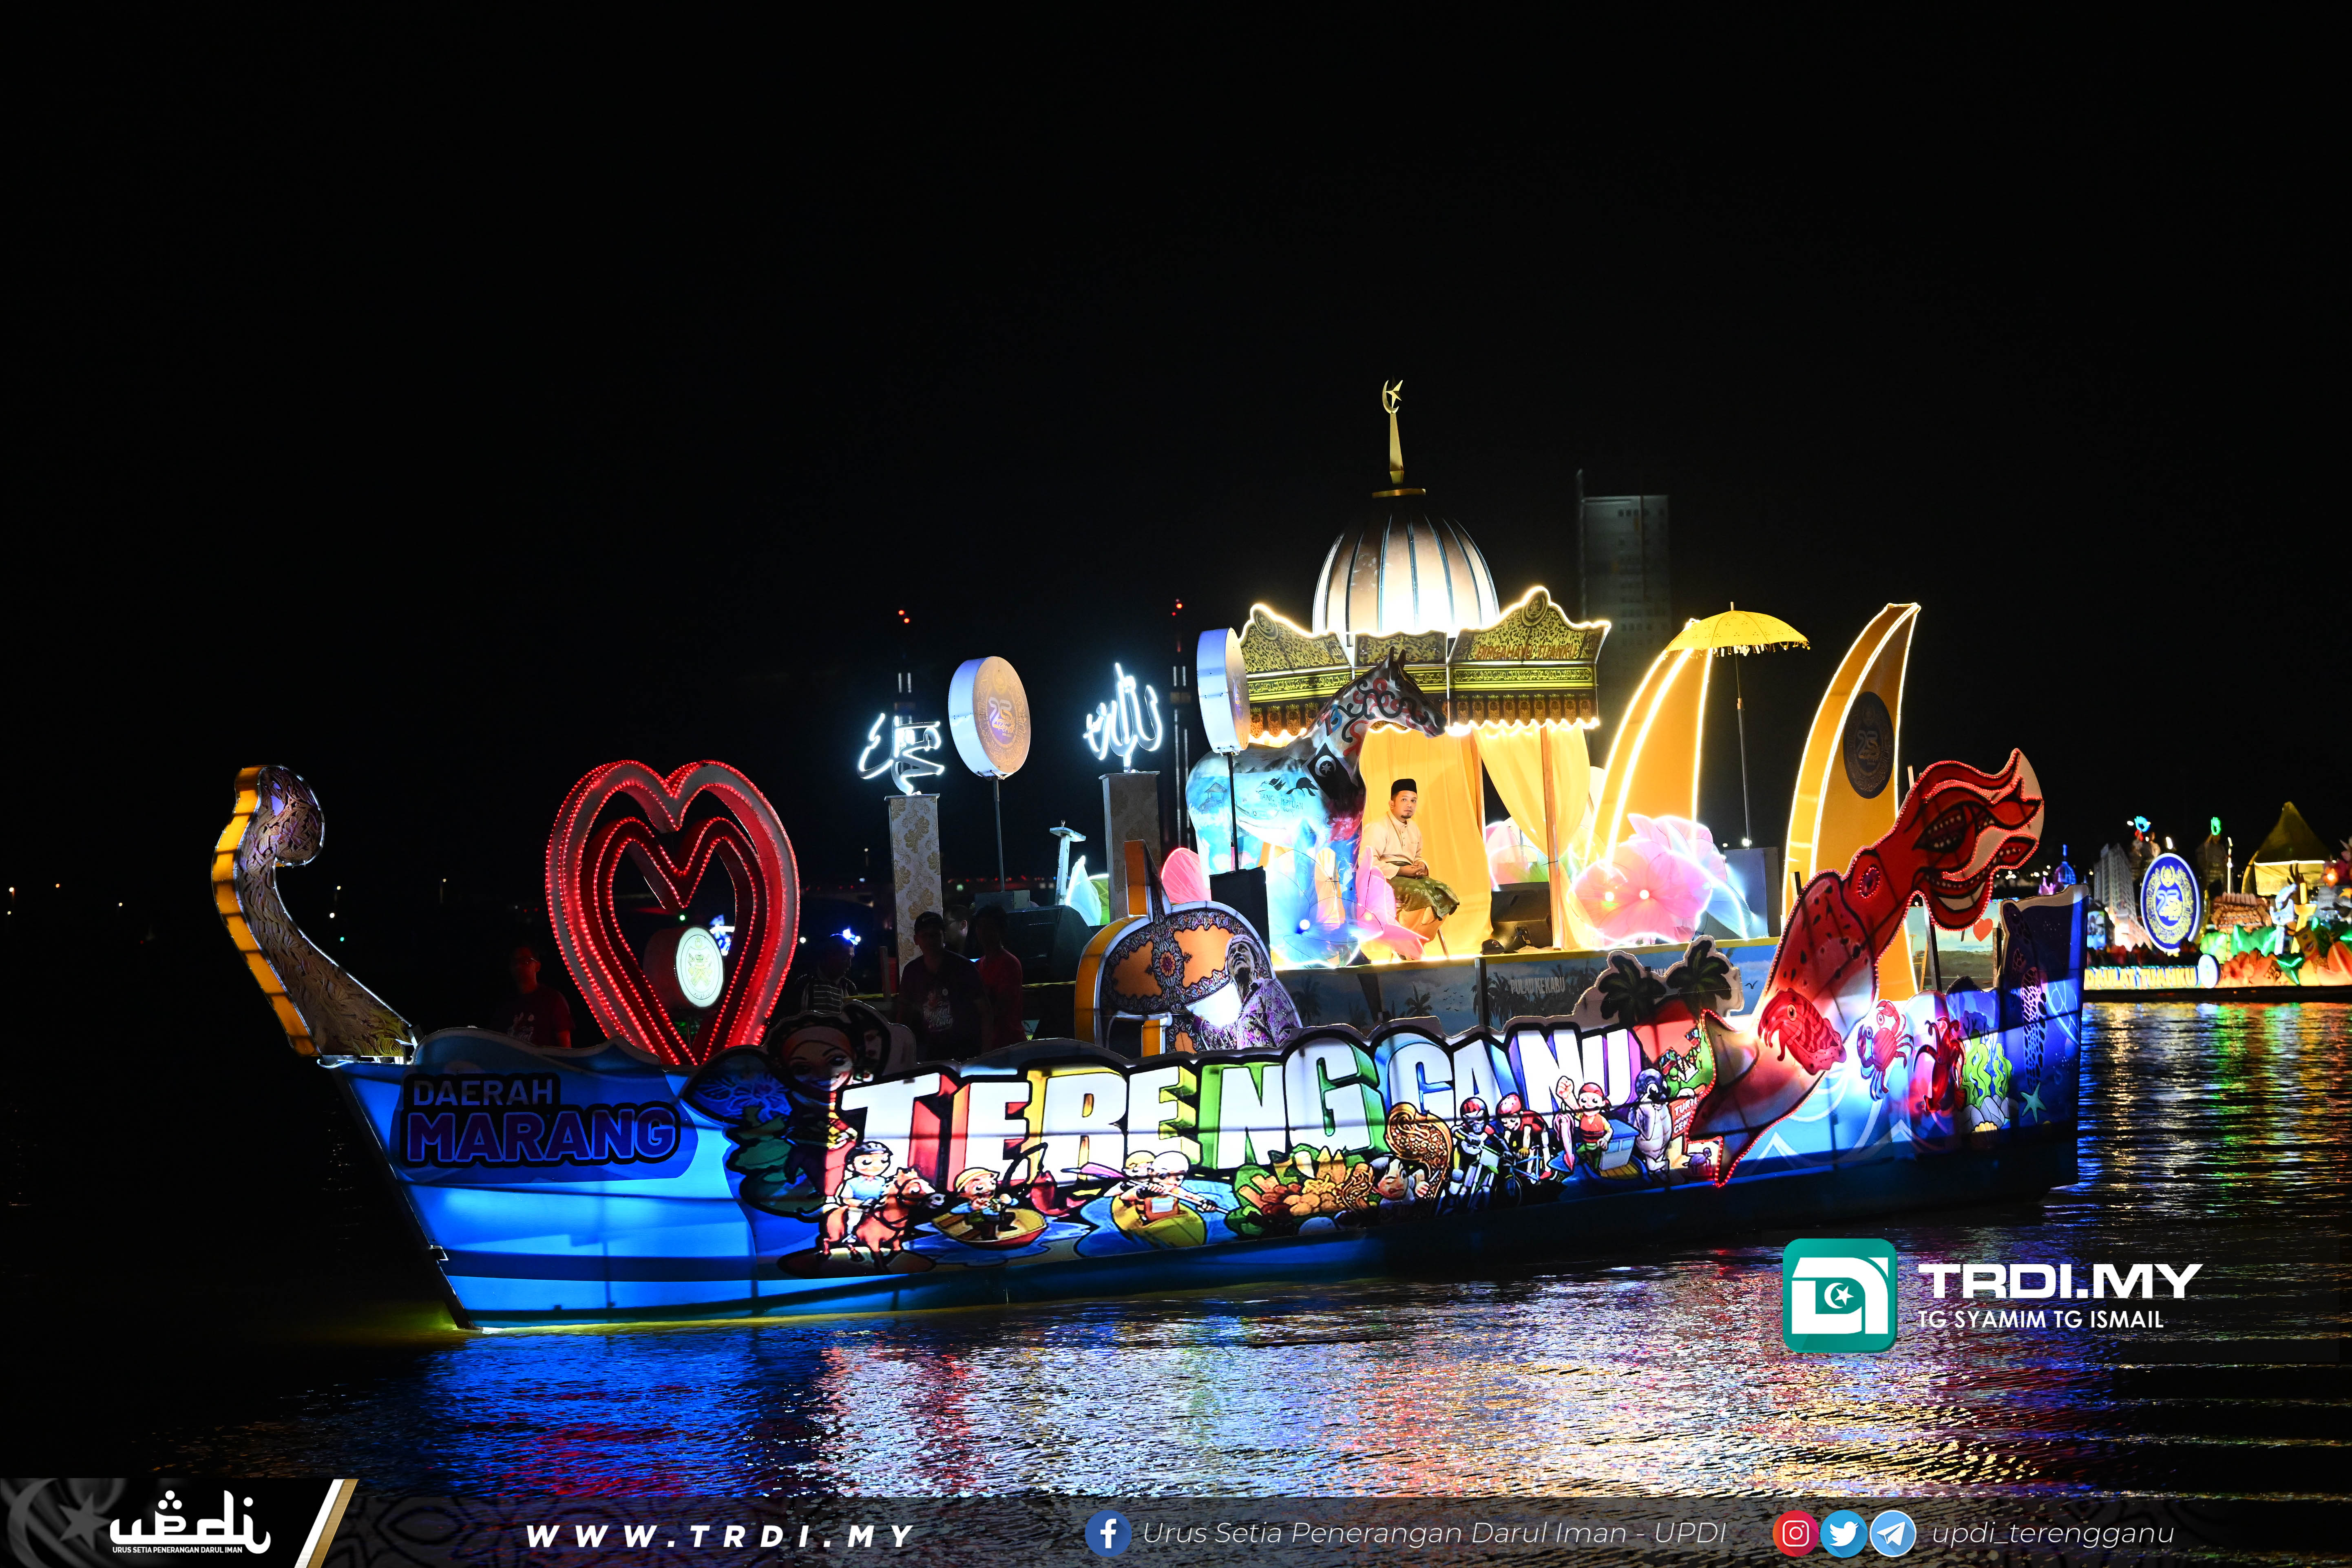The height and width of the screenshot is (1568, 2352).
Task: Click the Telegram paper plane icon
Action: (1892, 1533)
